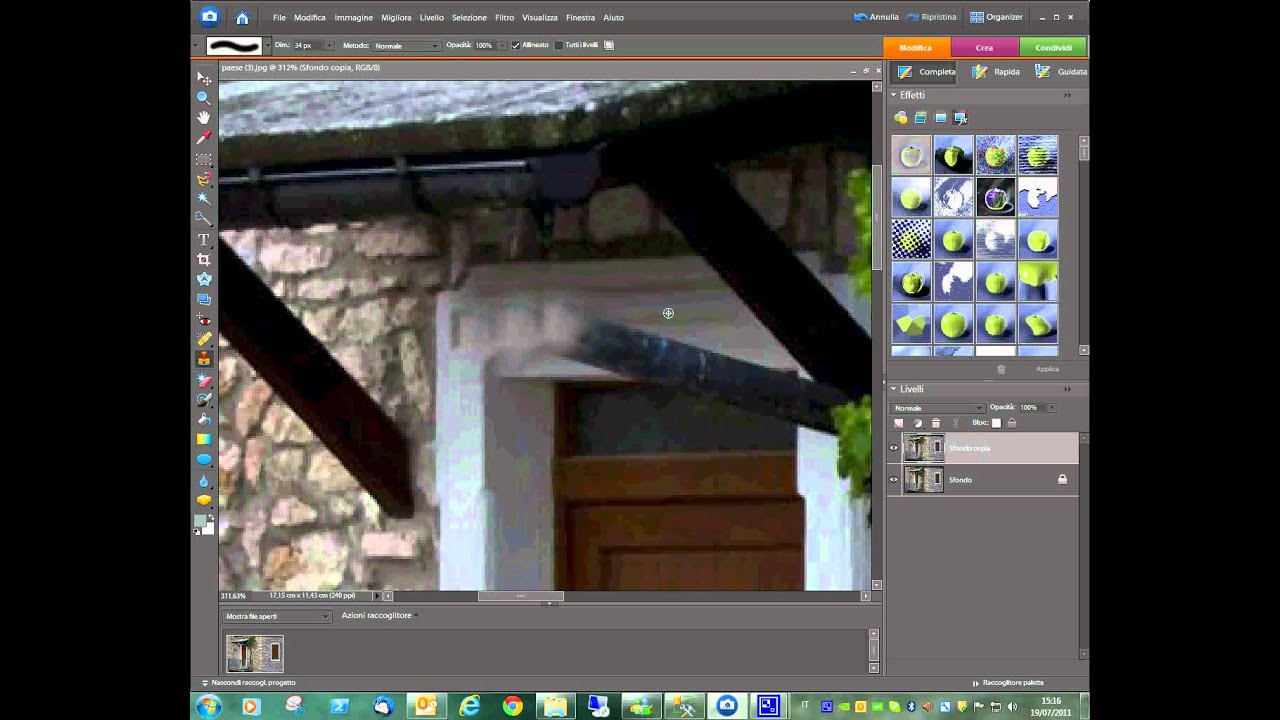Go to the Home welcome screen icon

(242, 17)
